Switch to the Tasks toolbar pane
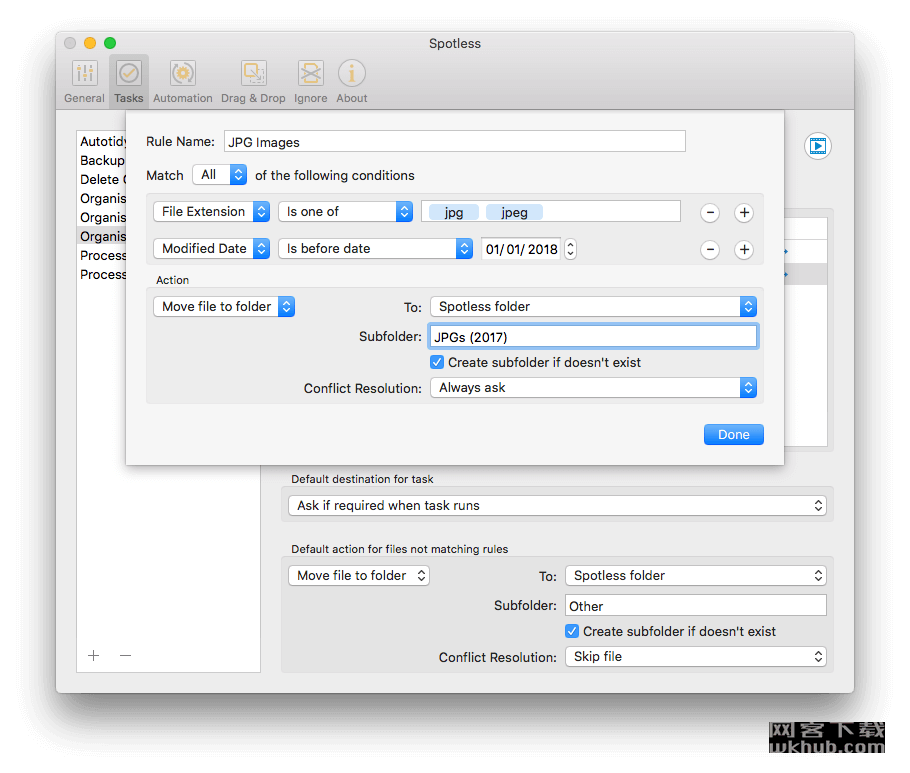Viewport: 910px width, 773px height. (x=128, y=81)
